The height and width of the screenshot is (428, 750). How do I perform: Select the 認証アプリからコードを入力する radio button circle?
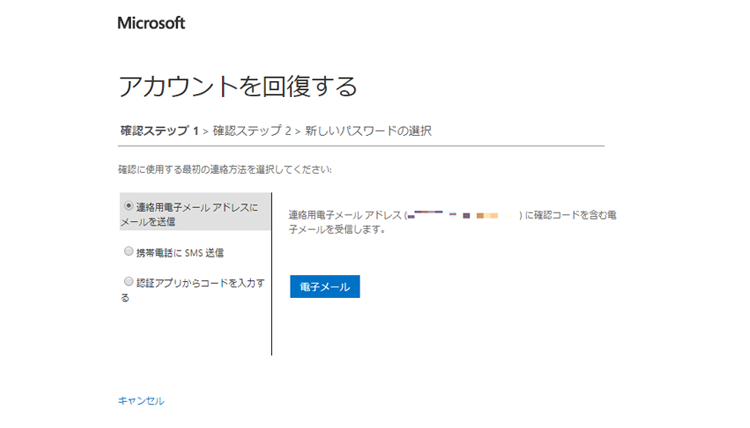pos(128,282)
